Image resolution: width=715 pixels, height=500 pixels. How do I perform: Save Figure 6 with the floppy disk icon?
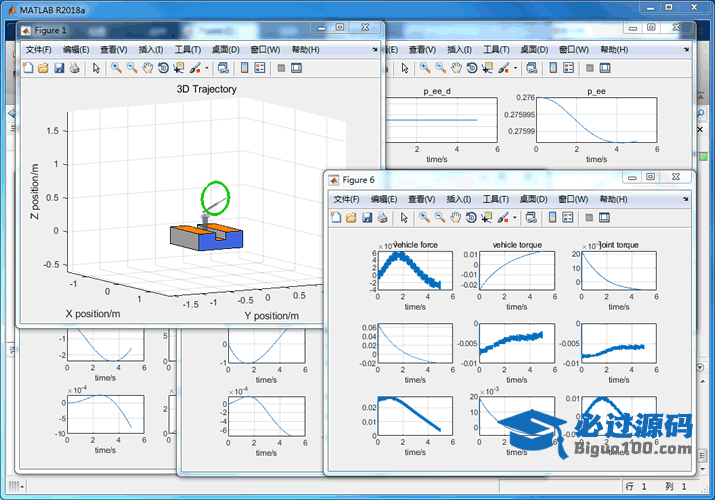pos(367,217)
